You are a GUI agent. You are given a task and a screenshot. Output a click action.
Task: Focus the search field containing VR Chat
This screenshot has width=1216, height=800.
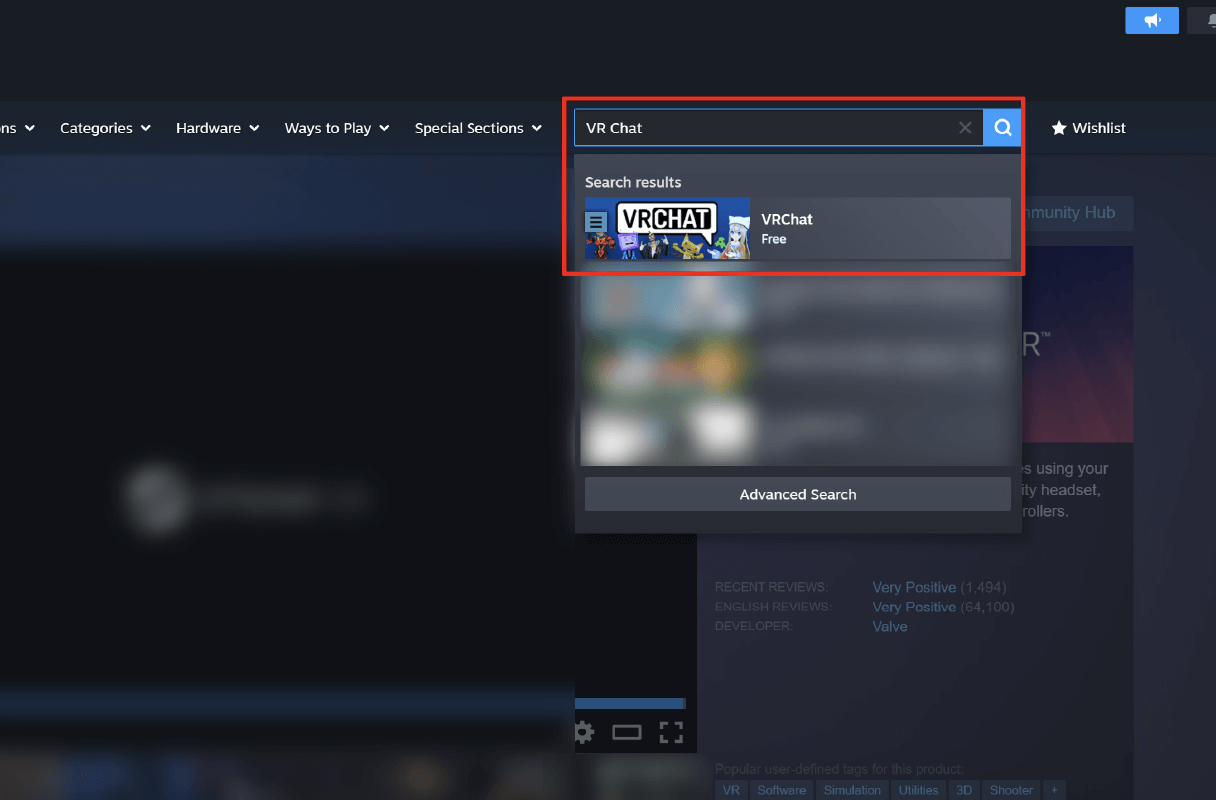(760, 128)
